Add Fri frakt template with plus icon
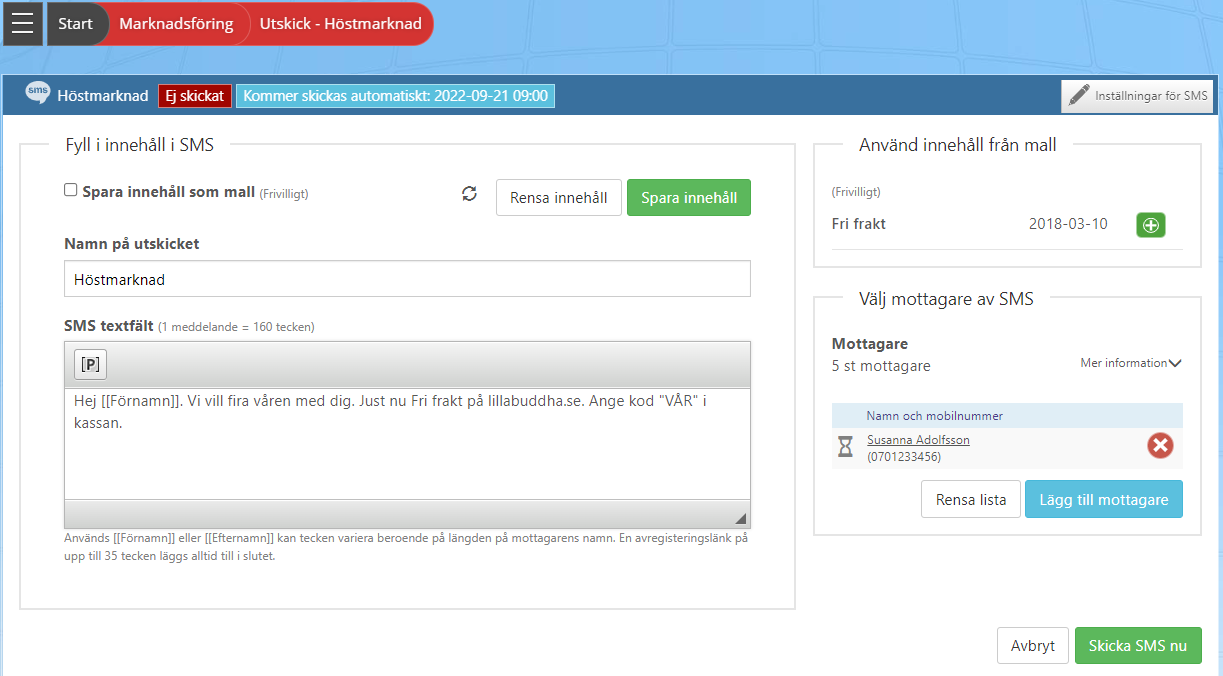This screenshot has width=1223, height=676. click(1151, 225)
